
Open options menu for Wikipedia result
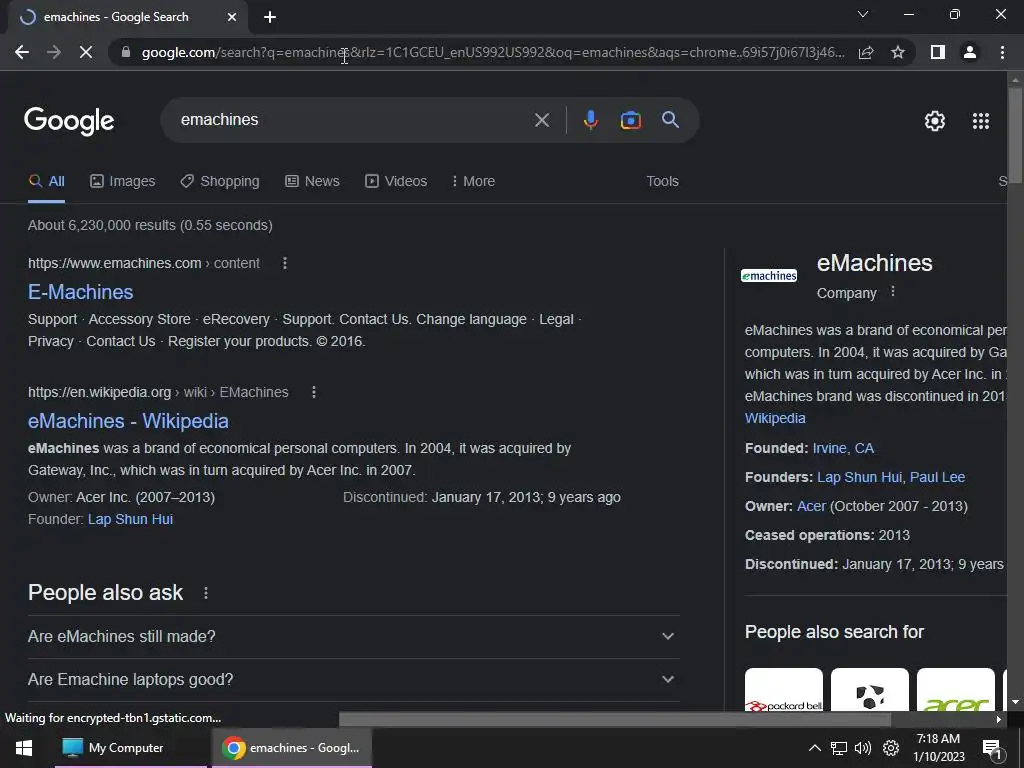(313, 392)
